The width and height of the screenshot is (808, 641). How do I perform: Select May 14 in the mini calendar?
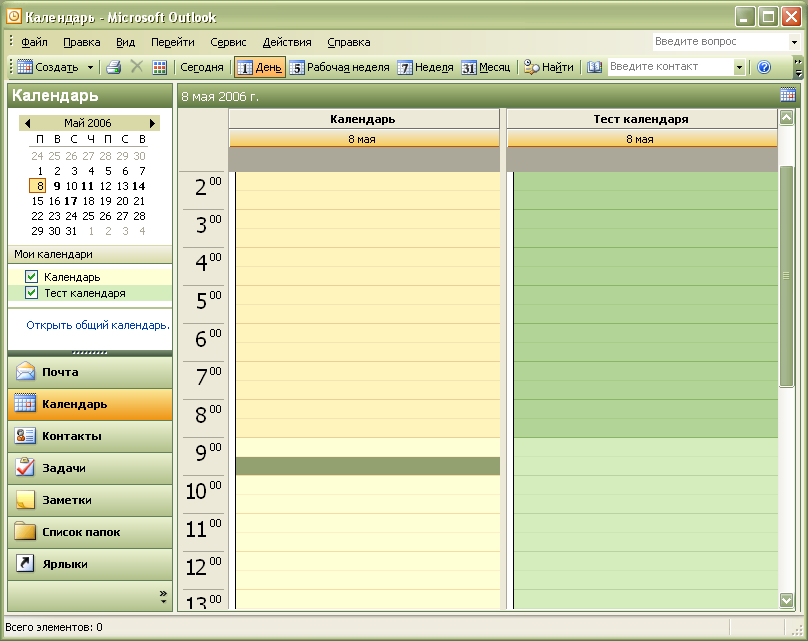[x=139, y=186]
